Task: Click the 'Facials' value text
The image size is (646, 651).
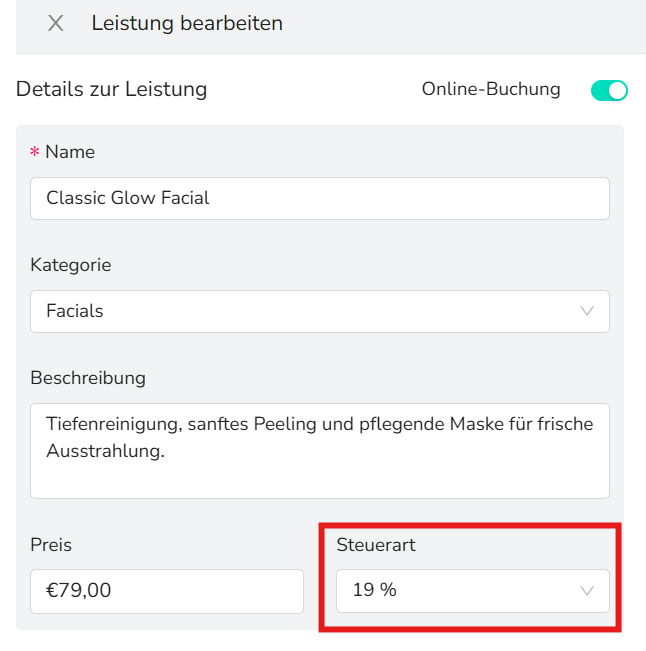Action: [x=75, y=311]
